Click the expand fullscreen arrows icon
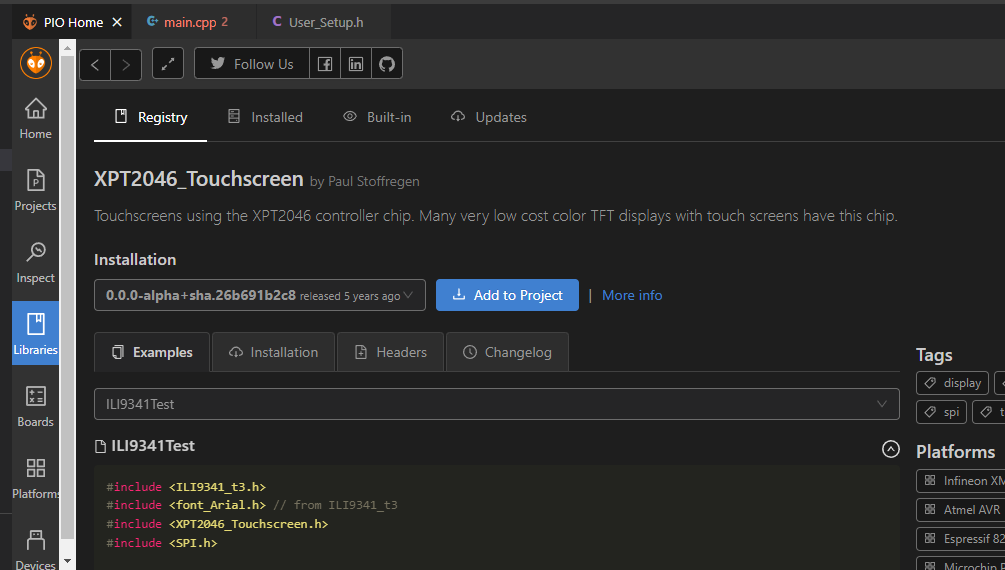The width and height of the screenshot is (1005, 570). pyautogui.click(x=168, y=63)
